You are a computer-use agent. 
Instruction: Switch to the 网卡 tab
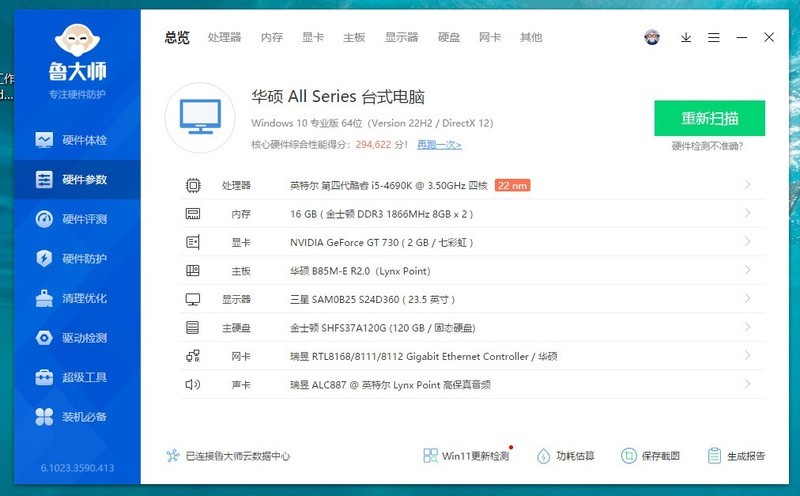[490, 37]
